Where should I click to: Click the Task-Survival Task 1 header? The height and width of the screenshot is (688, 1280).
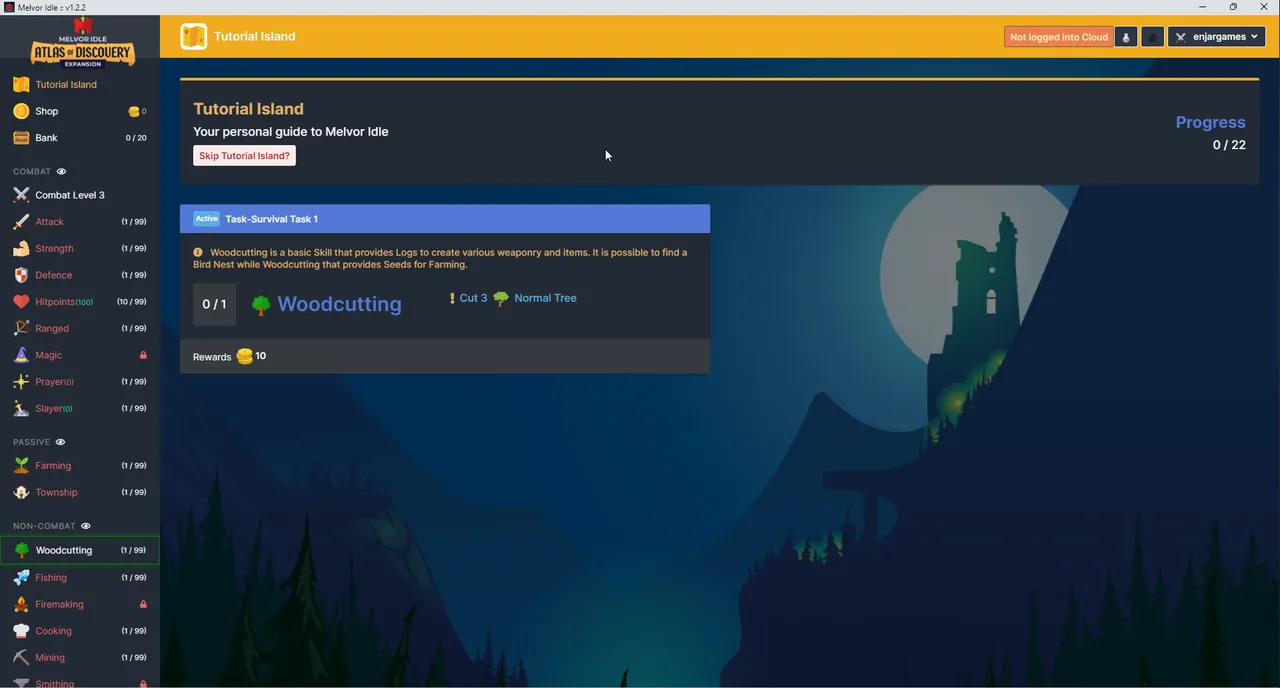tap(445, 219)
